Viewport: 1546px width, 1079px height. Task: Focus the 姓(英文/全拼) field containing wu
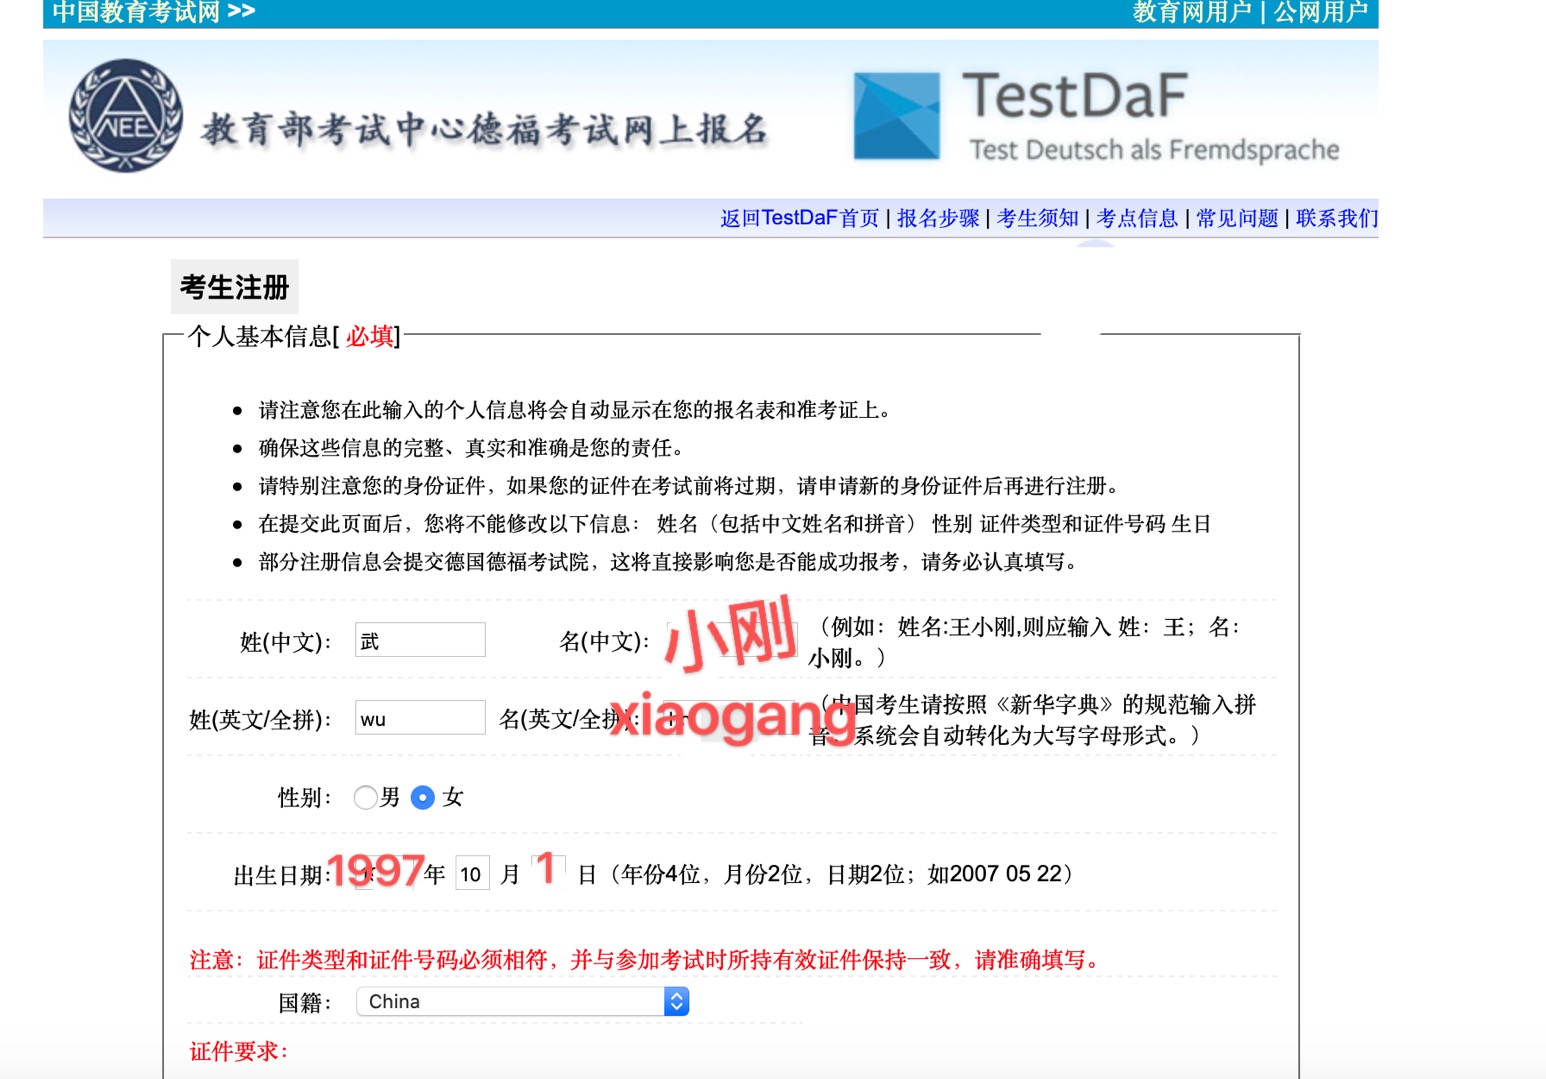point(420,718)
